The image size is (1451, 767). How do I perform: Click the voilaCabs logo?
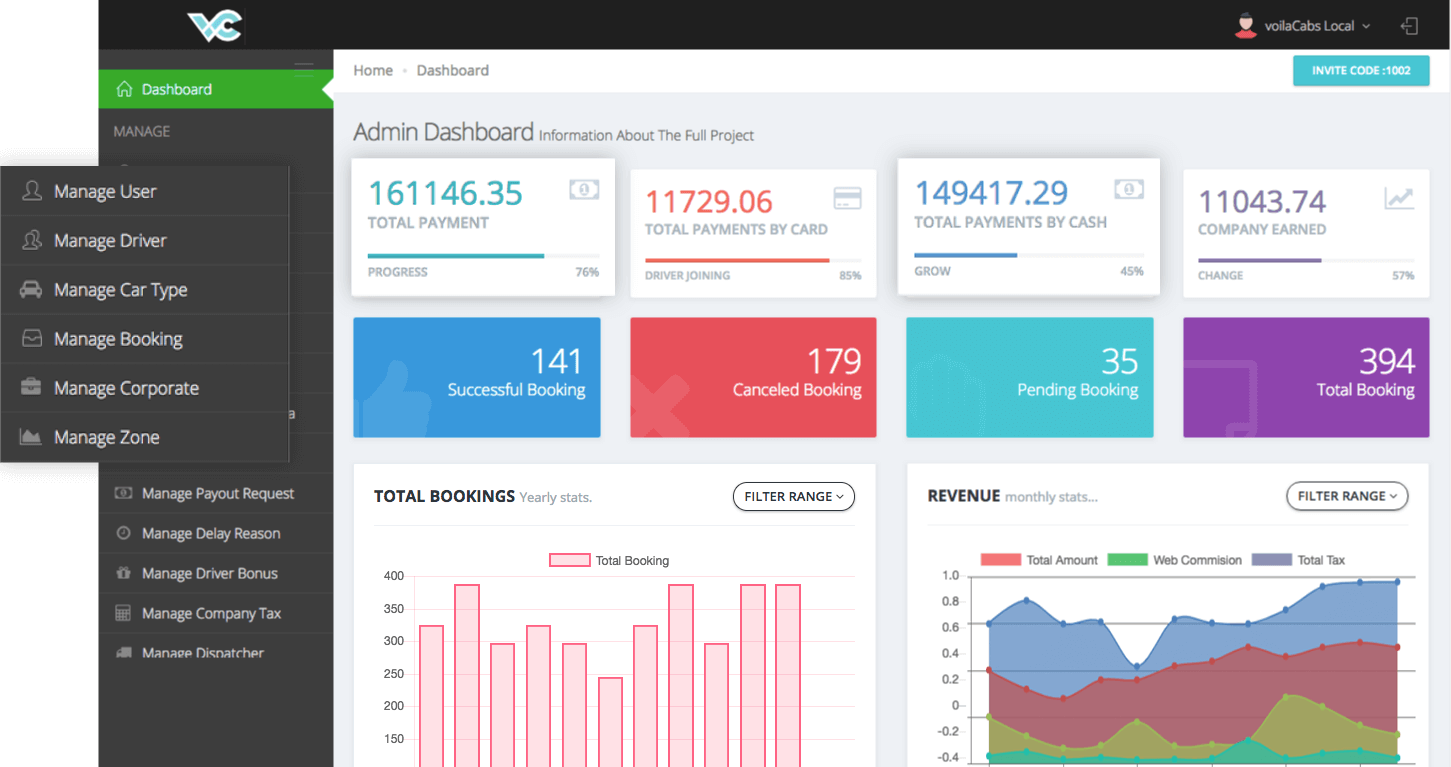coord(215,25)
